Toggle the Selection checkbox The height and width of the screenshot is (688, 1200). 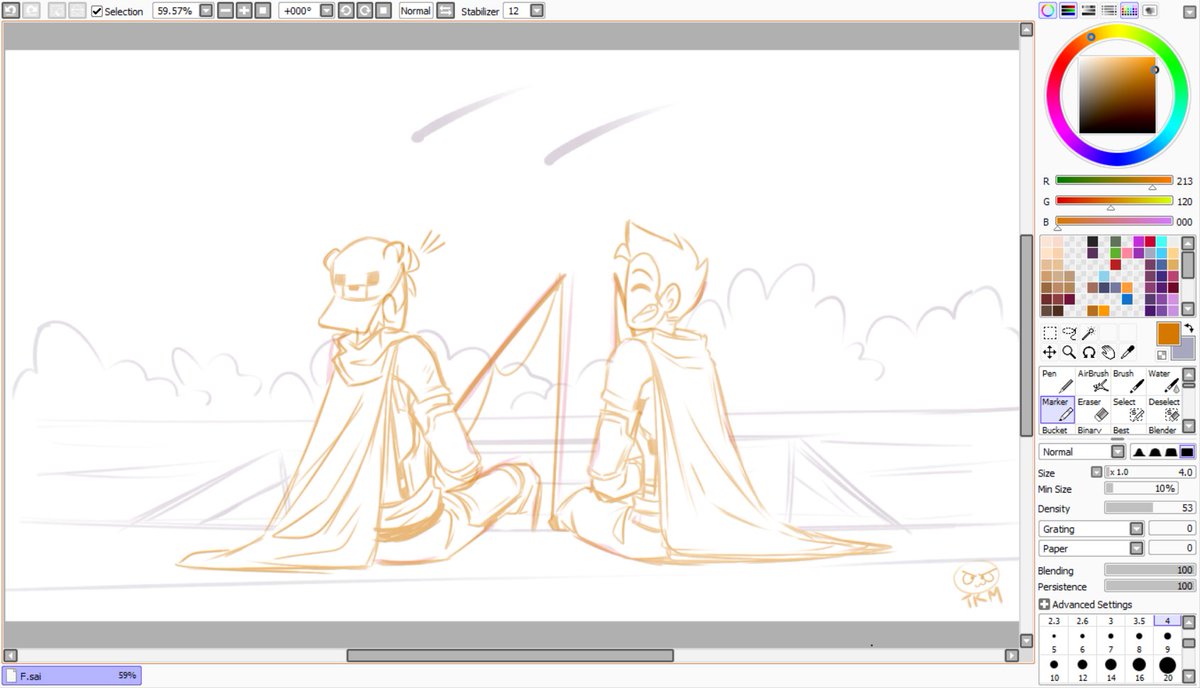97,11
